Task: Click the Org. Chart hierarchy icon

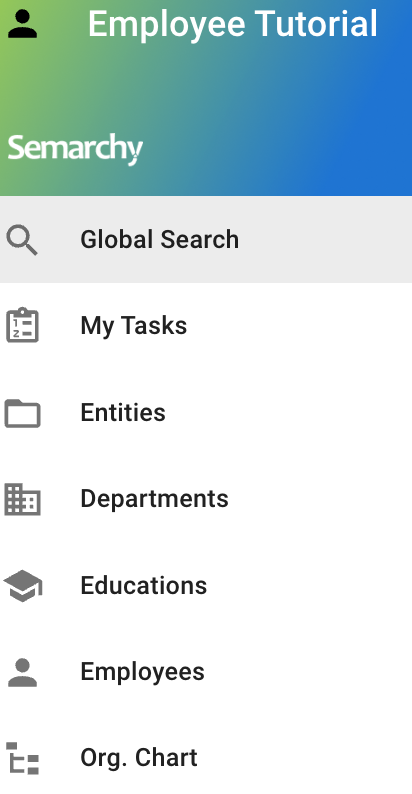Action: coord(23,758)
